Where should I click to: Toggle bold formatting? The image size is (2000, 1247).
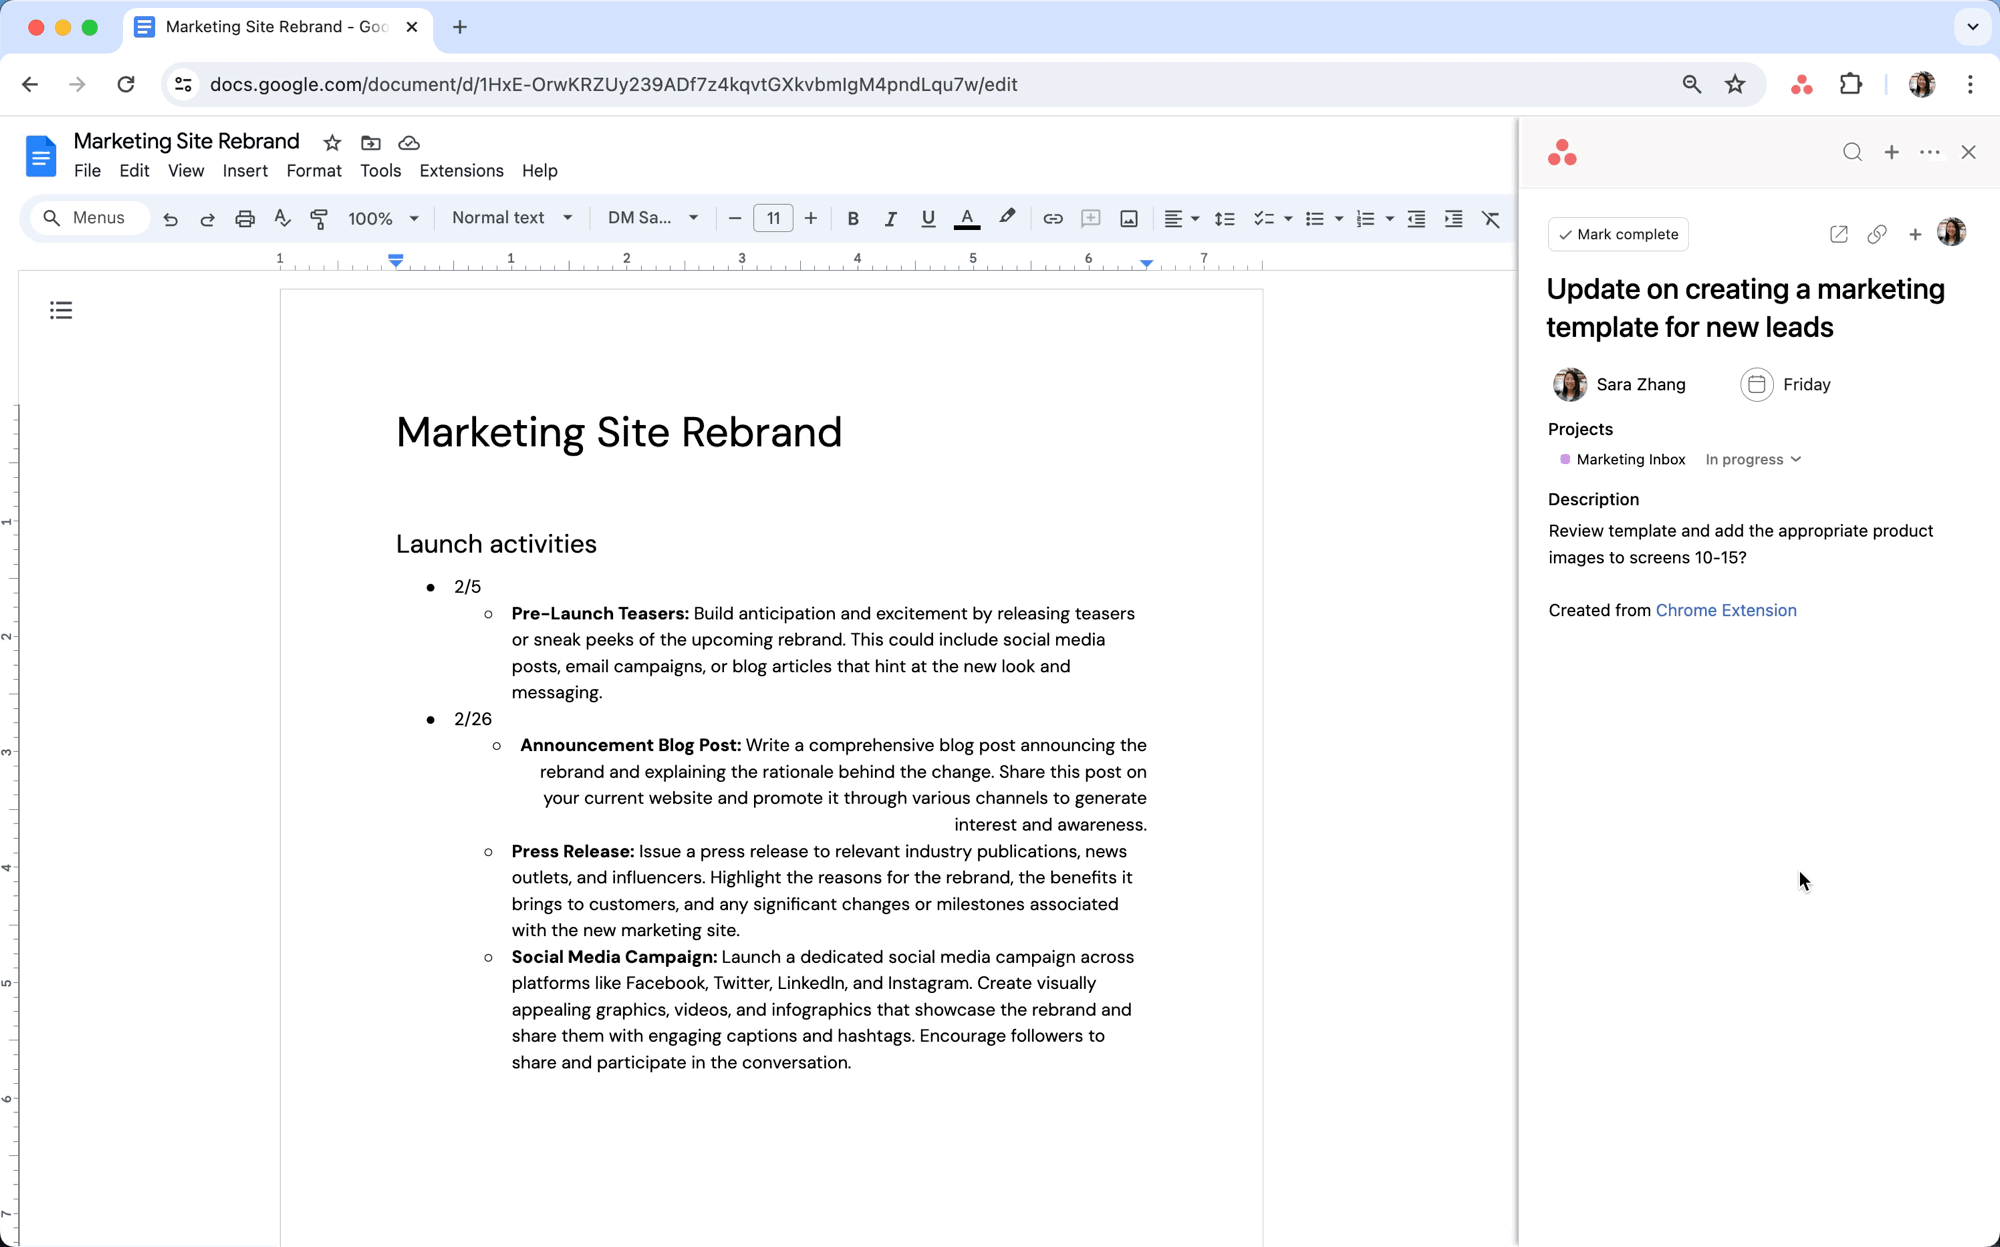point(852,218)
